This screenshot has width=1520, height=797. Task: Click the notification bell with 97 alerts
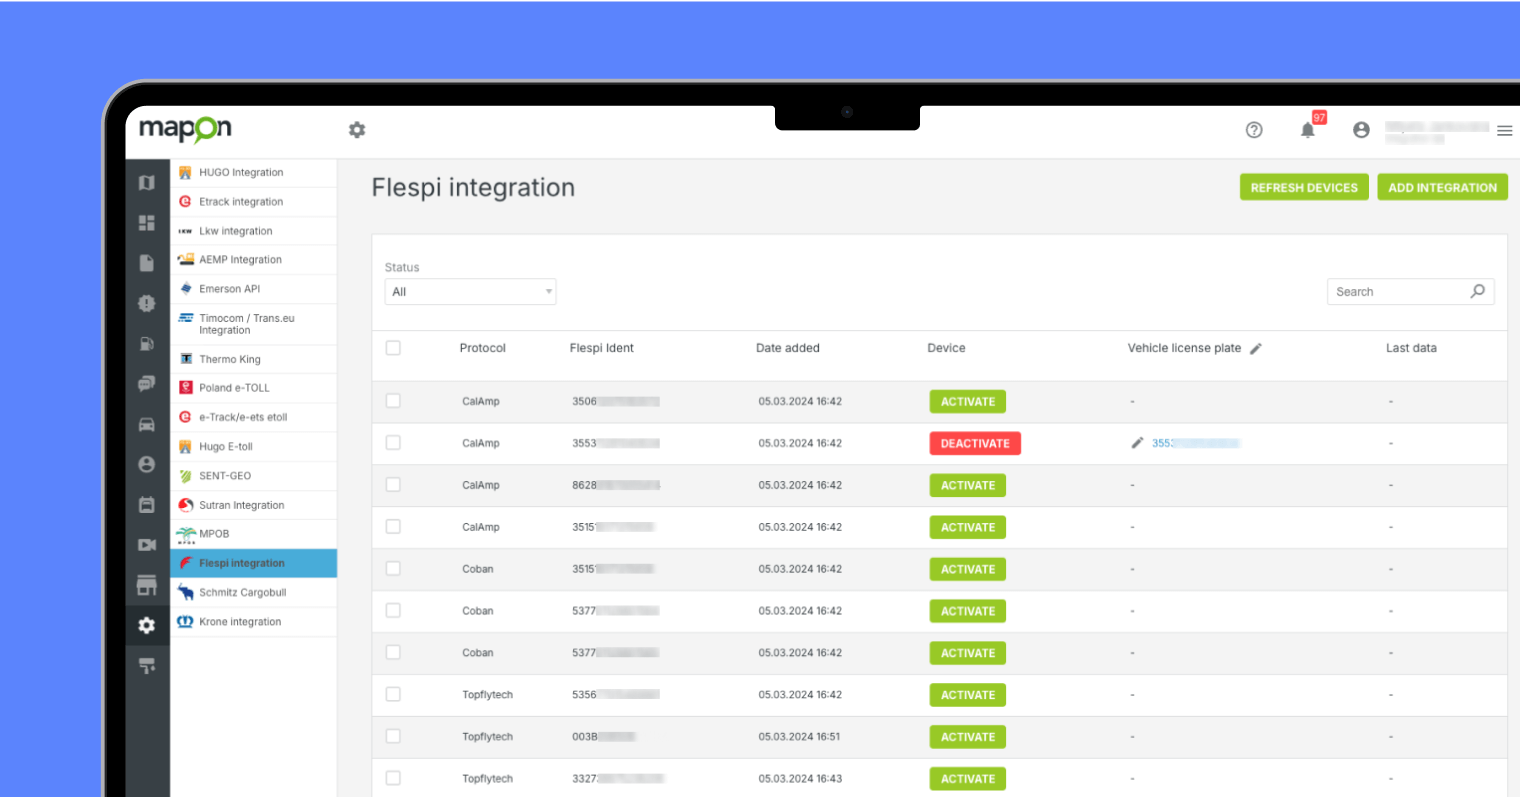click(1308, 130)
